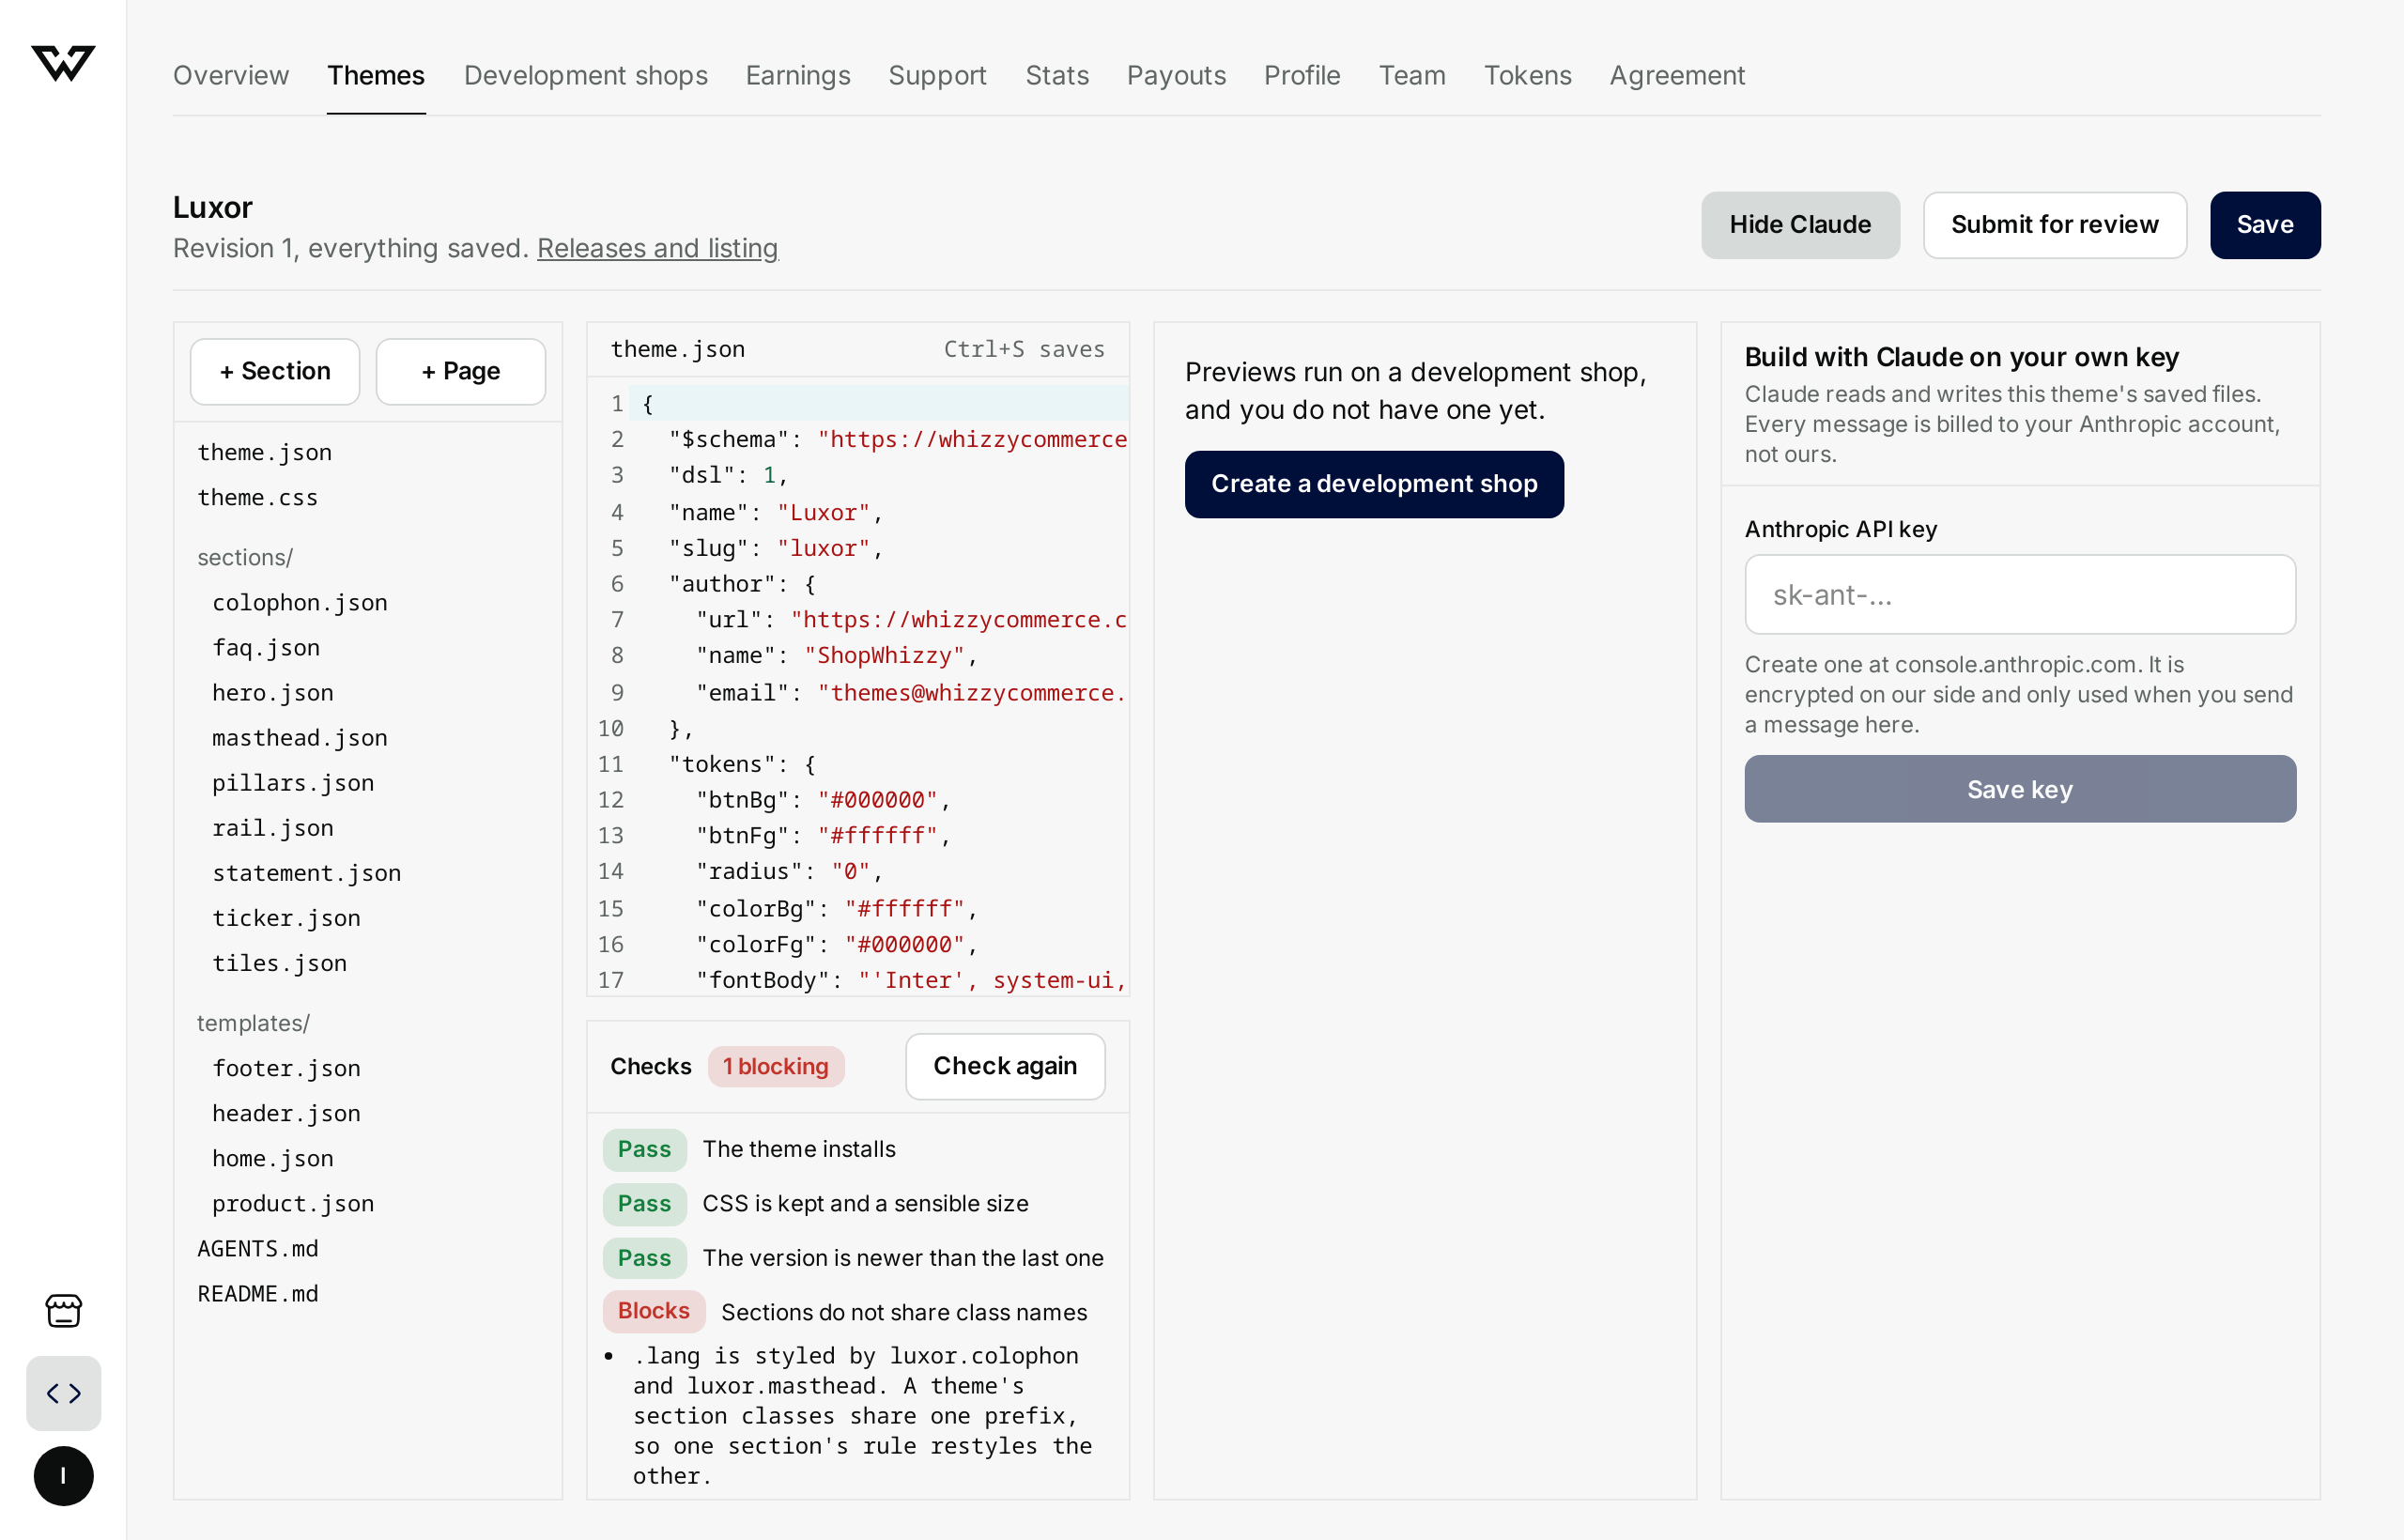Click editor line 17 fontBody value

pyautogui.click(x=992, y=980)
